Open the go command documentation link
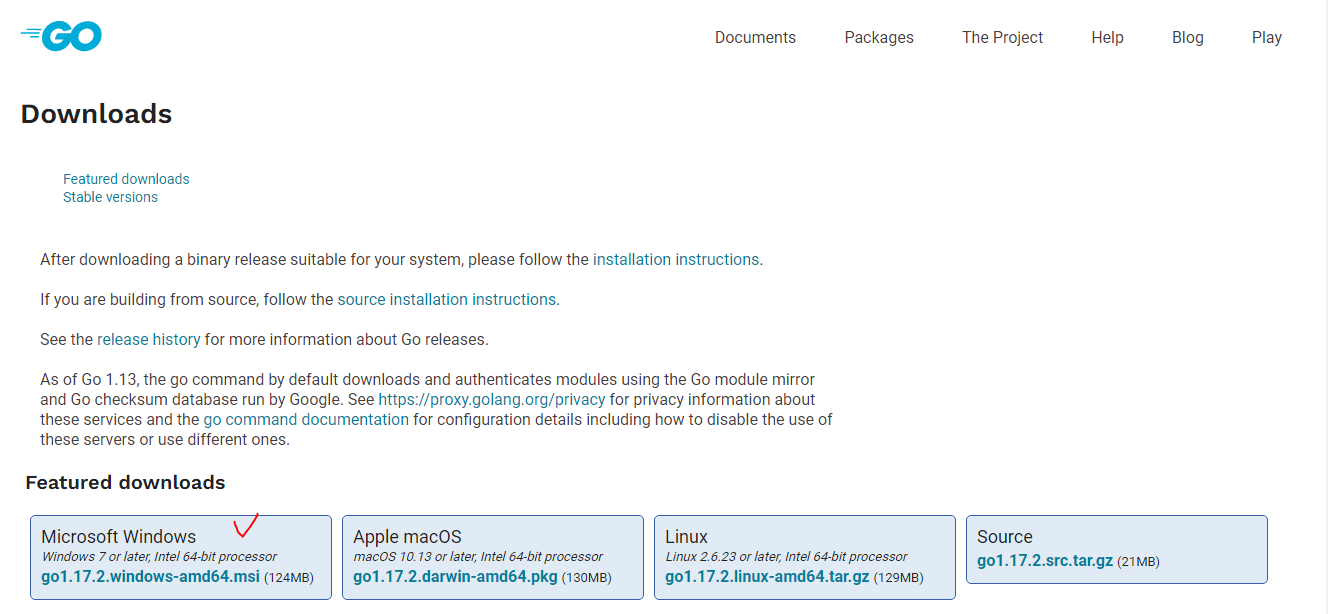The width and height of the screenshot is (1328, 614). (306, 419)
